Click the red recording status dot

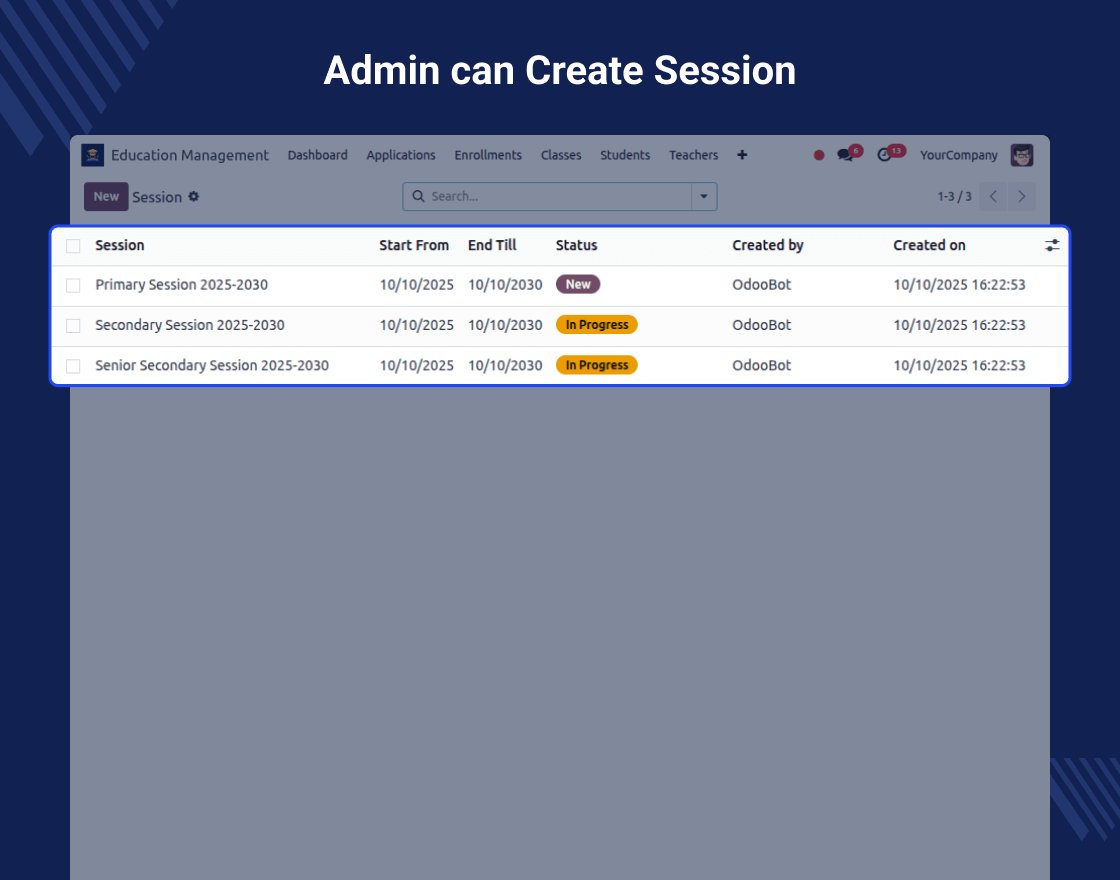pyautogui.click(x=819, y=155)
